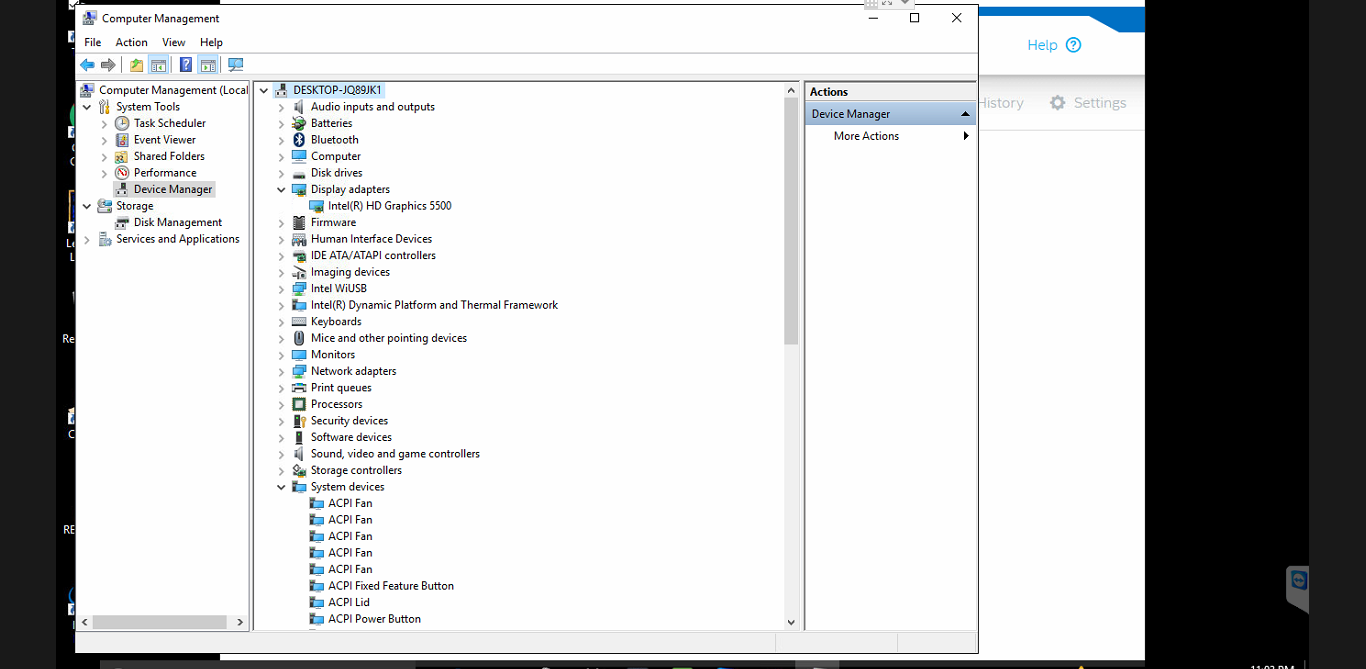Click the console tree horizontal scroll left arrow
Screen dimensions: 1366x669
pos(85,622)
